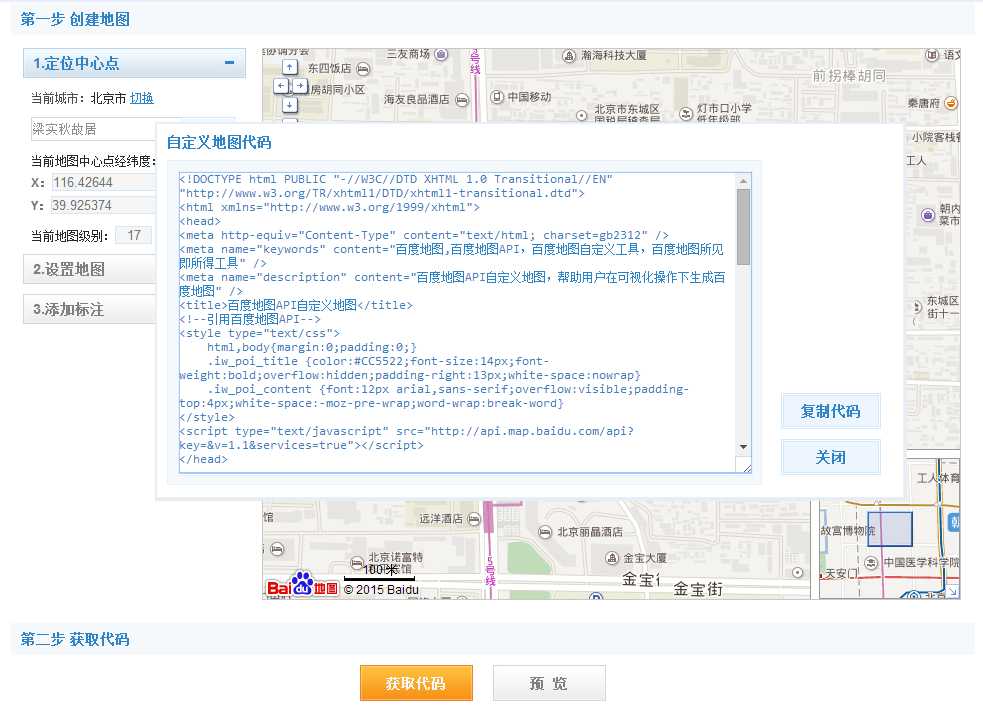The height and width of the screenshot is (723, 983).
Task: Collapse overview minimap corner arrow
Action: tap(953, 592)
